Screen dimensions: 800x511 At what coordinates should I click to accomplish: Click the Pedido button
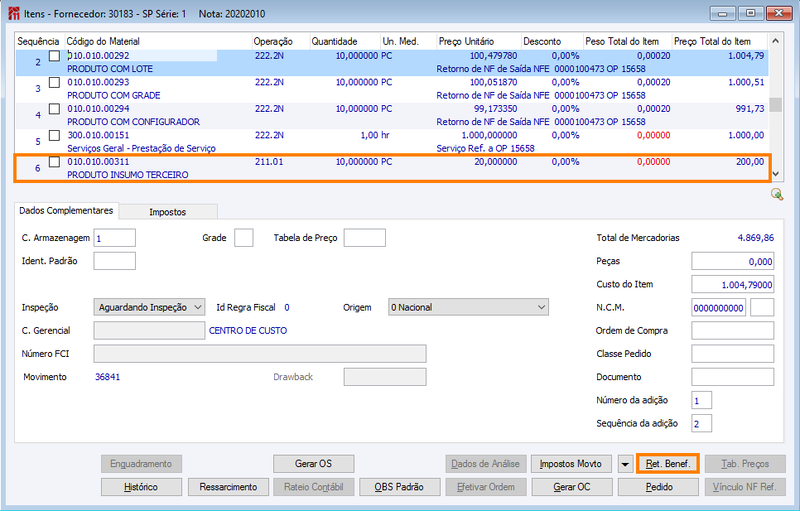tap(659, 487)
